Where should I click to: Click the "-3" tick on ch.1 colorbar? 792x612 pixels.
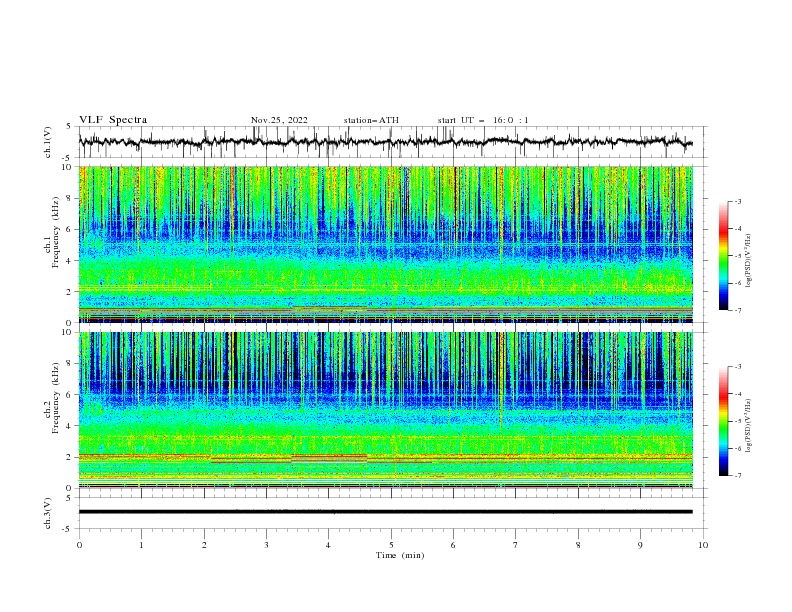point(737,201)
